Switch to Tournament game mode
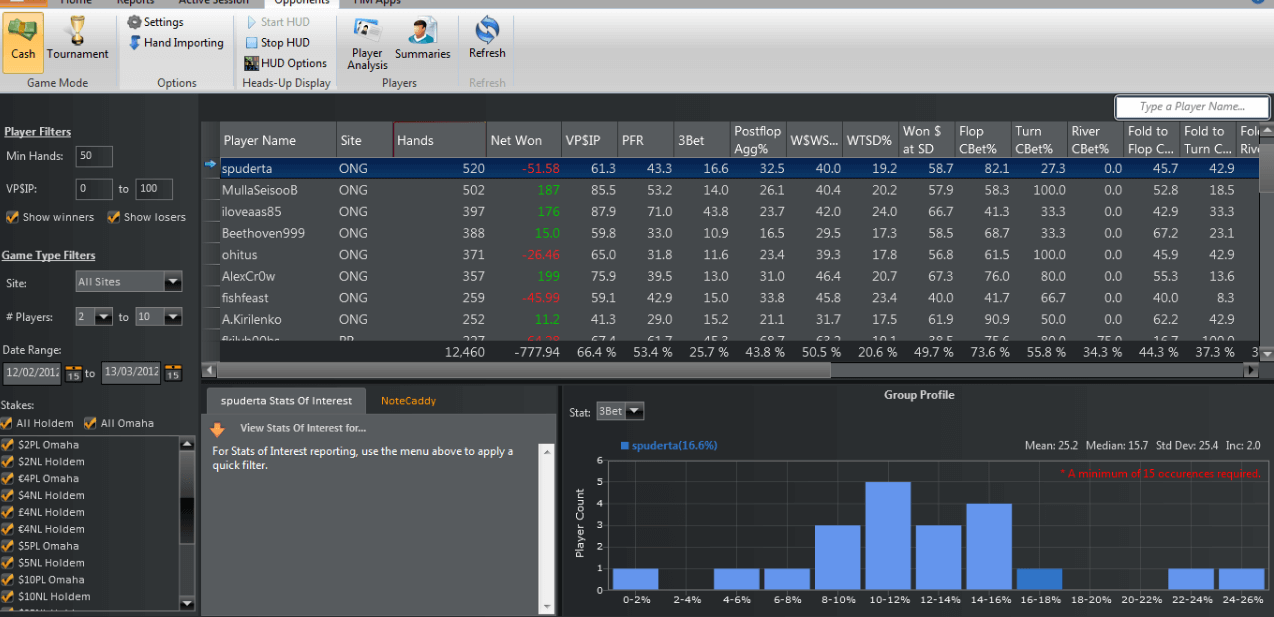The image size is (1274, 617). (x=77, y=41)
